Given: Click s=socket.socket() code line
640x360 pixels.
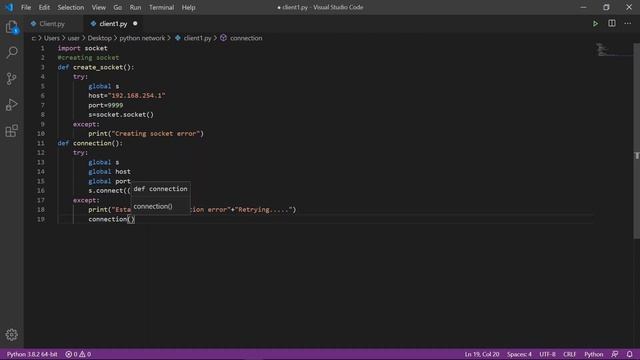Looking at the screenshot, I should pos(121,115).
